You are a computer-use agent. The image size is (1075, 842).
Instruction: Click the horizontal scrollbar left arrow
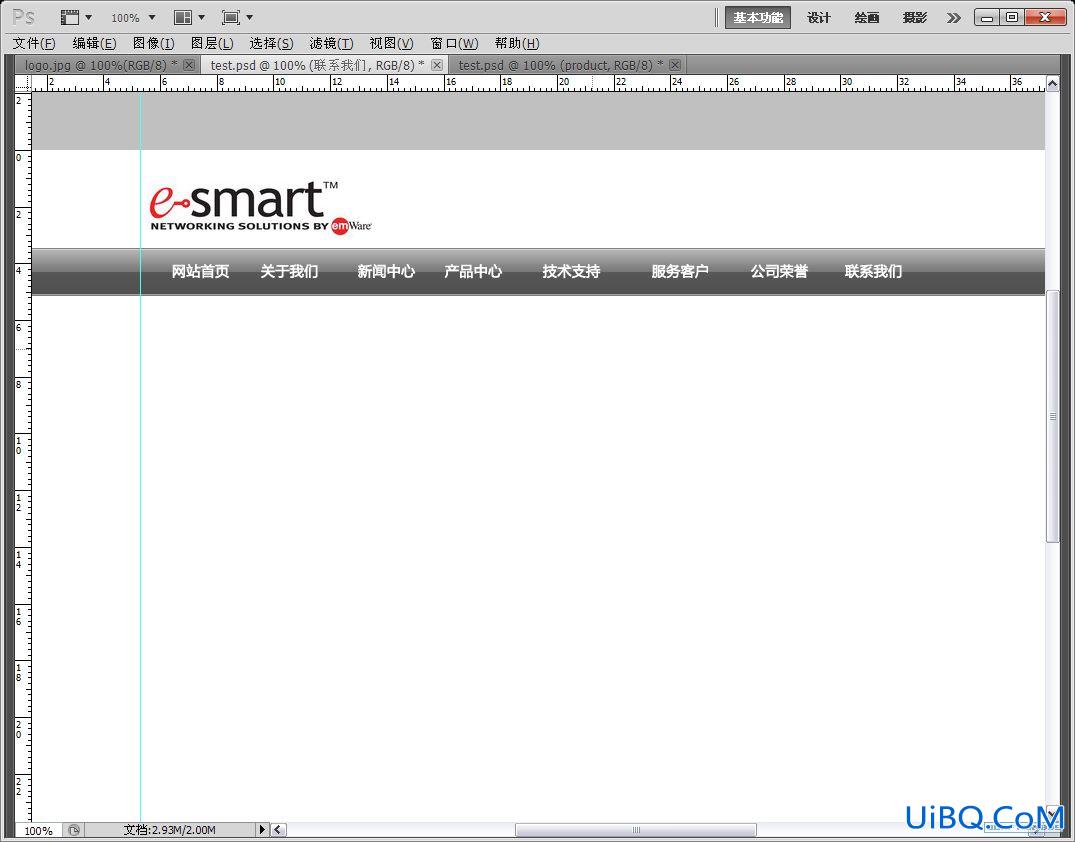(278, 830)
